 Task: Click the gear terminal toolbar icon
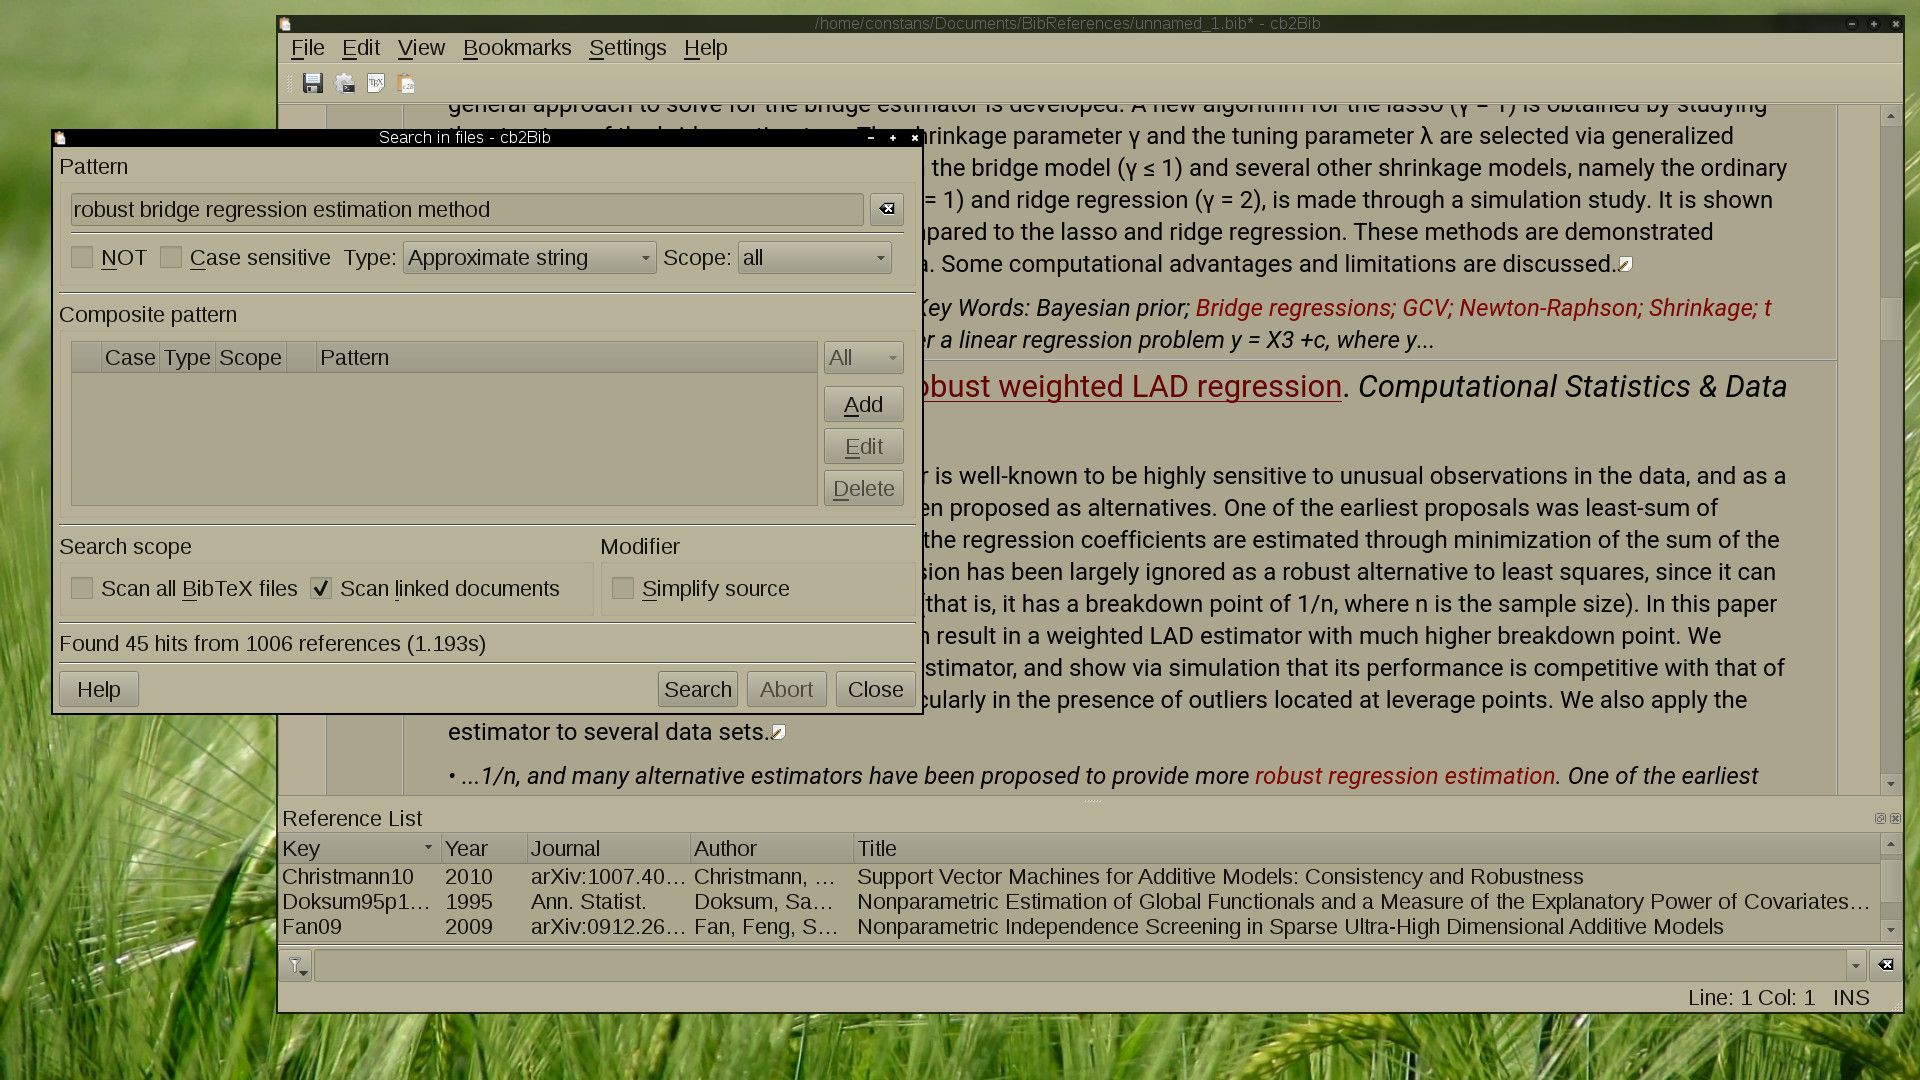344,84
